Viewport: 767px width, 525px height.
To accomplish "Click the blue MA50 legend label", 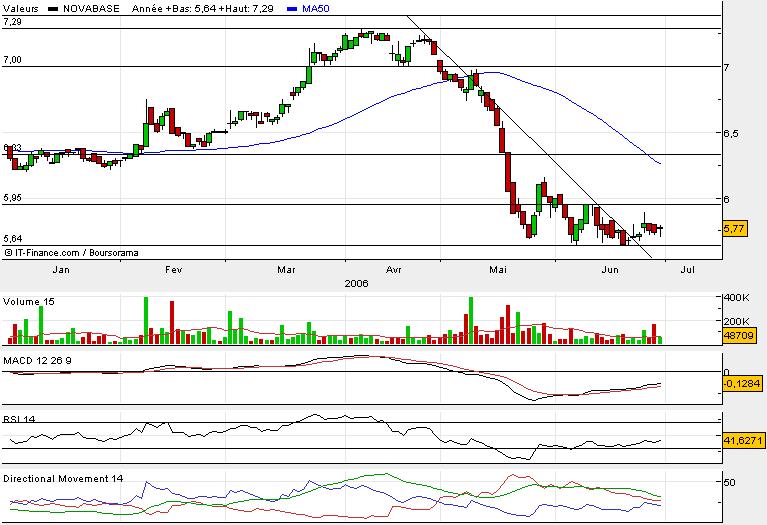I will click(316, 8).
